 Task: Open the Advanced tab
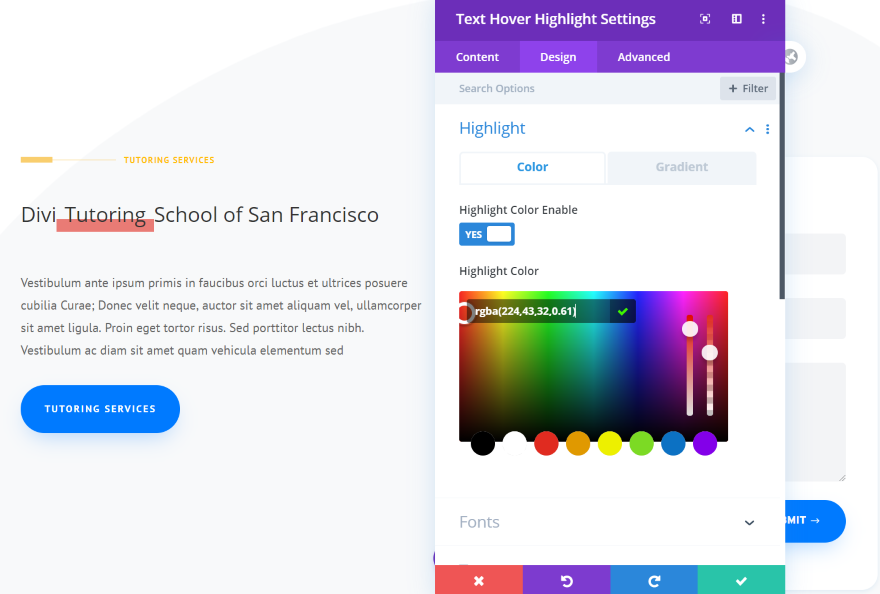point(644,57)
